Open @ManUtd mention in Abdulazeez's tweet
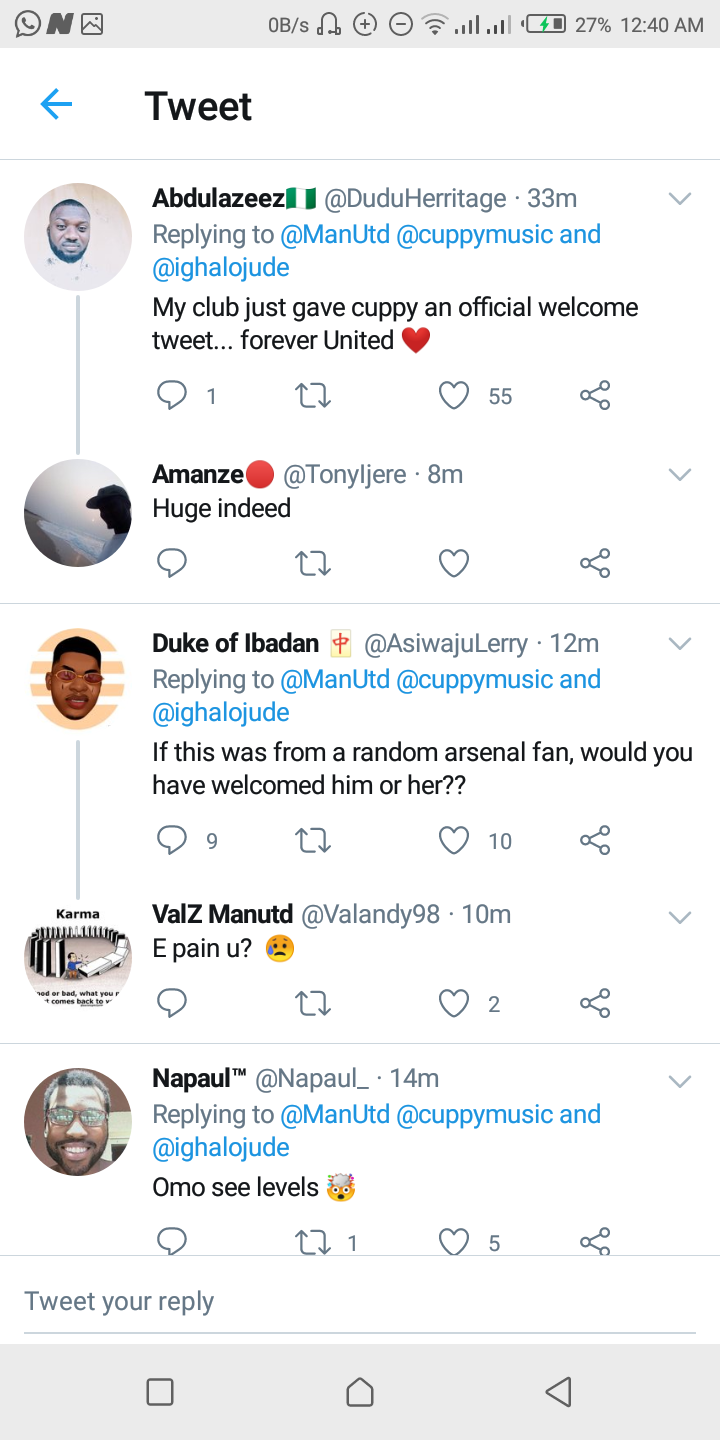The image size is (720, 1440). point(335,235)
